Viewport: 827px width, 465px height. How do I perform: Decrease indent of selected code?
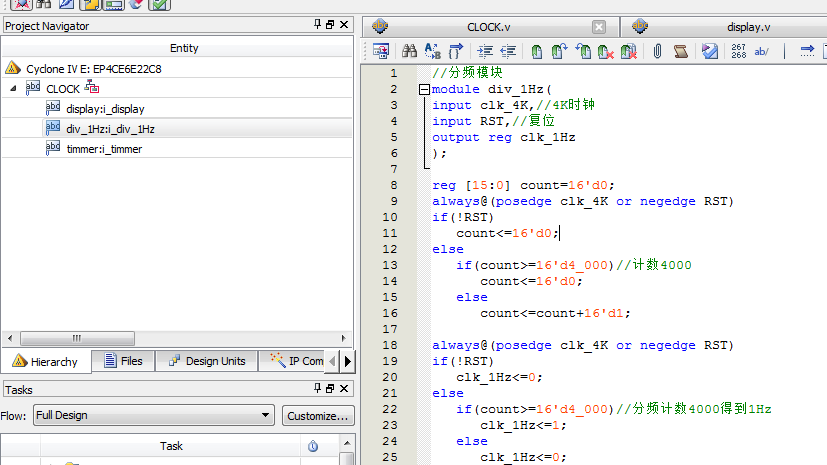(x=508, y=51)
